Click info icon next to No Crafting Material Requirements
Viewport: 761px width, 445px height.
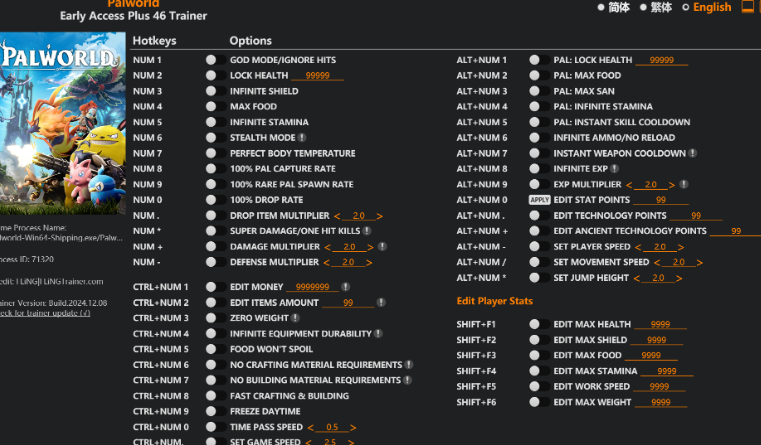409,364
